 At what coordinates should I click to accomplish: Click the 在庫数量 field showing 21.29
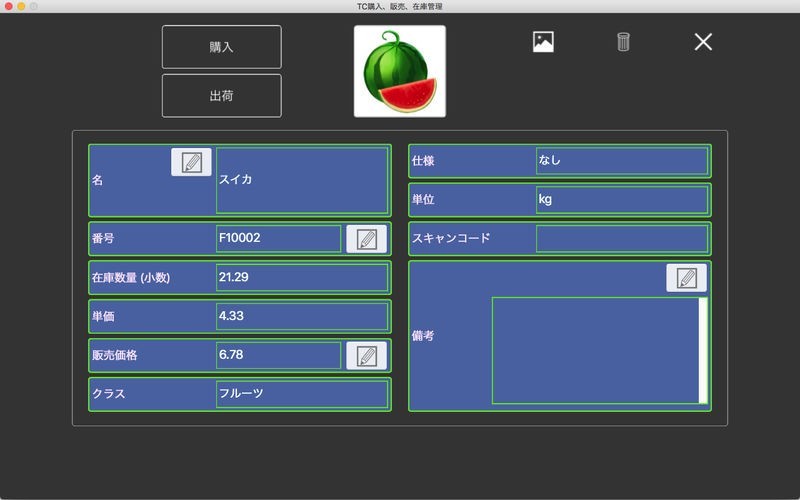[302, 277]
